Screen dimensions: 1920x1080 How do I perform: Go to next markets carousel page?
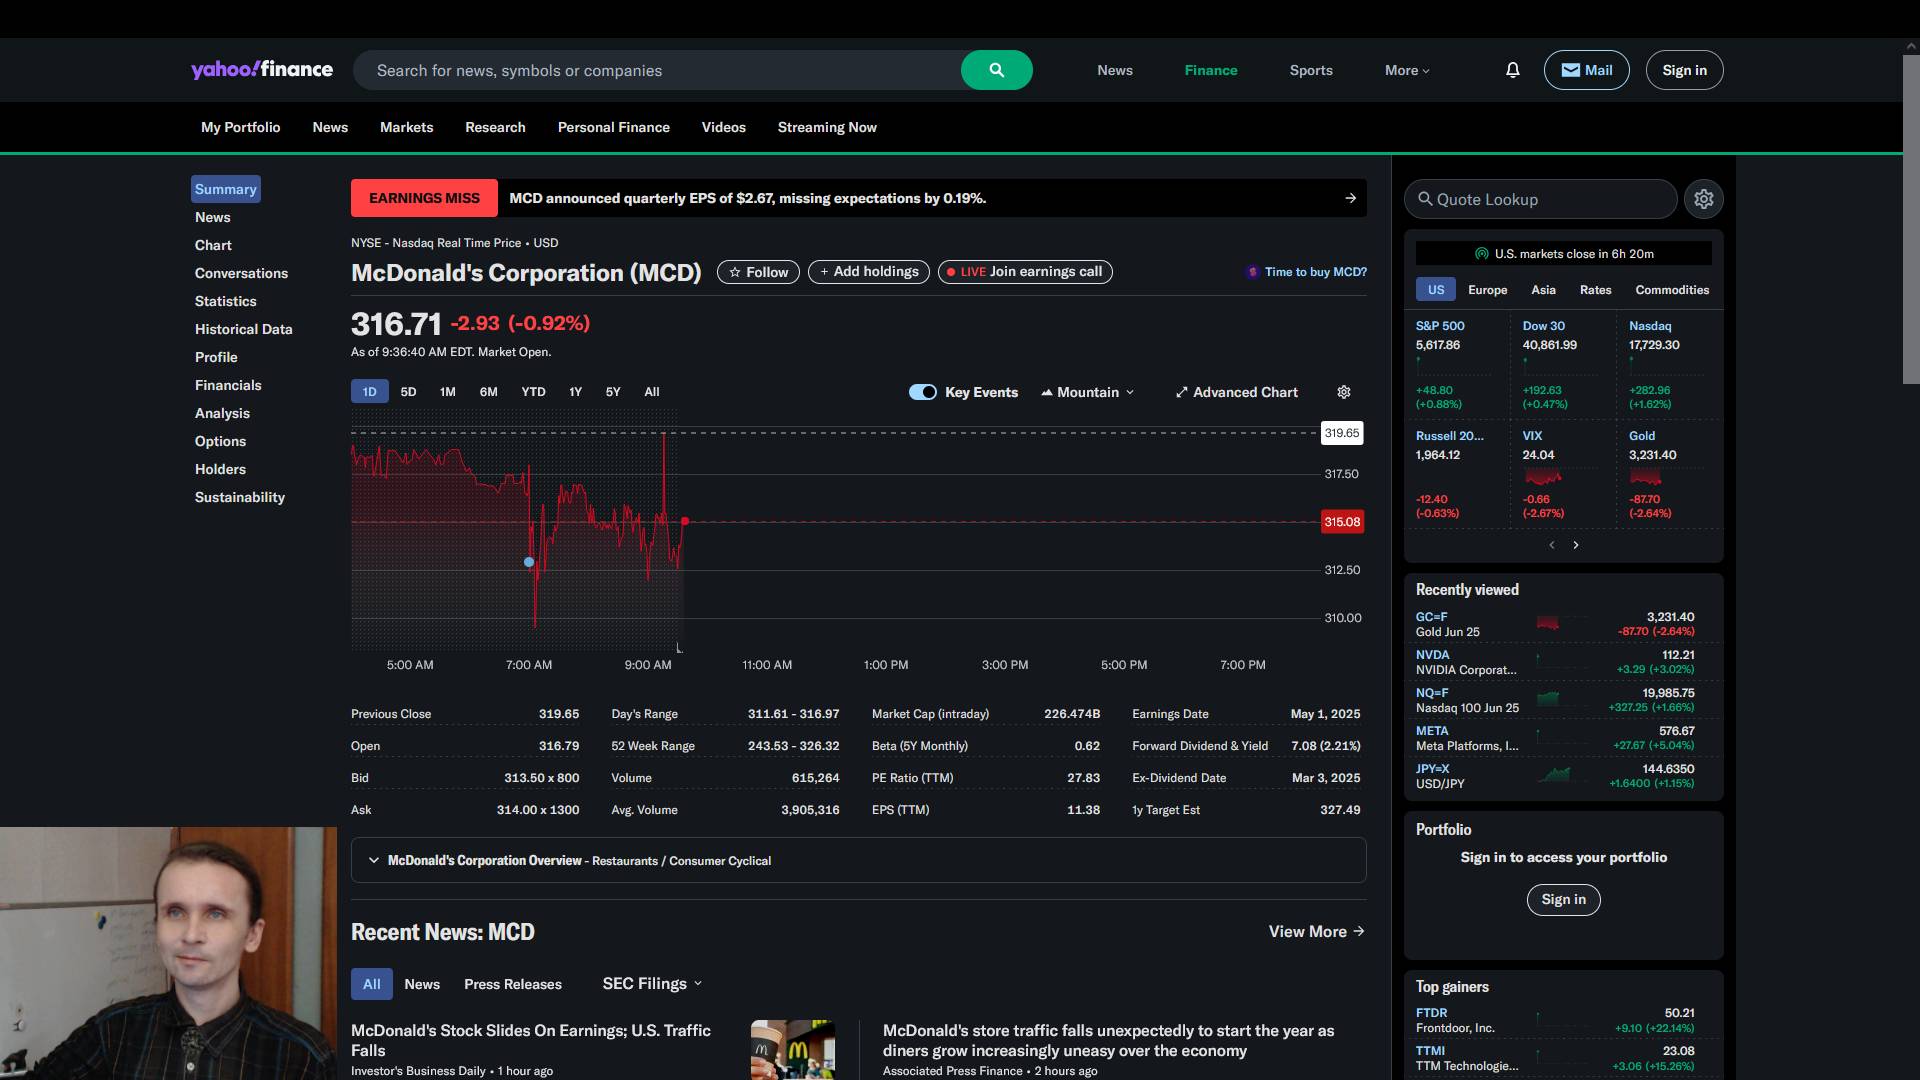coord(1576,545)
